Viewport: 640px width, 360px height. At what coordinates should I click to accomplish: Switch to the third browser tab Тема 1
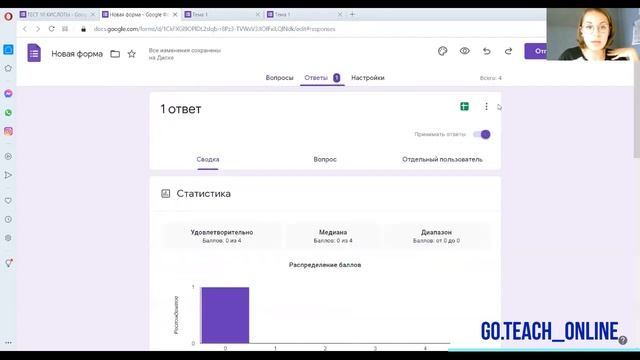click(x=222, y=14)
